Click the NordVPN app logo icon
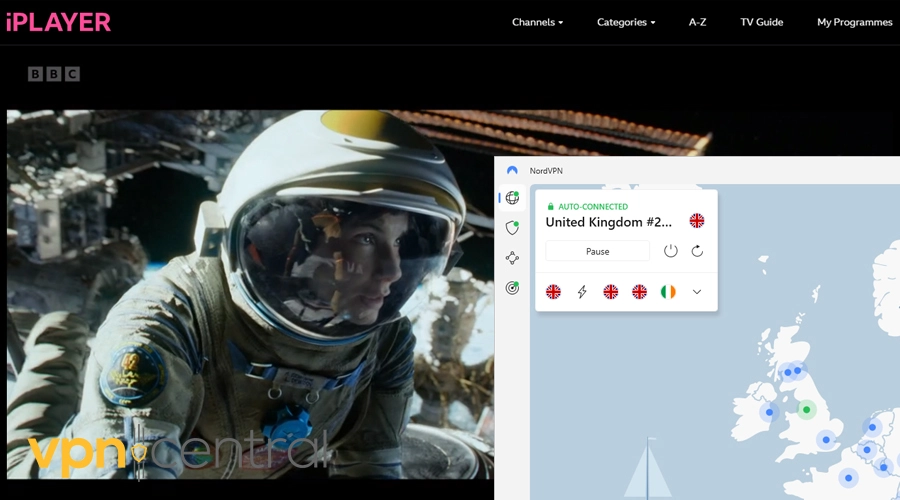900x500 pixels. 513,170
